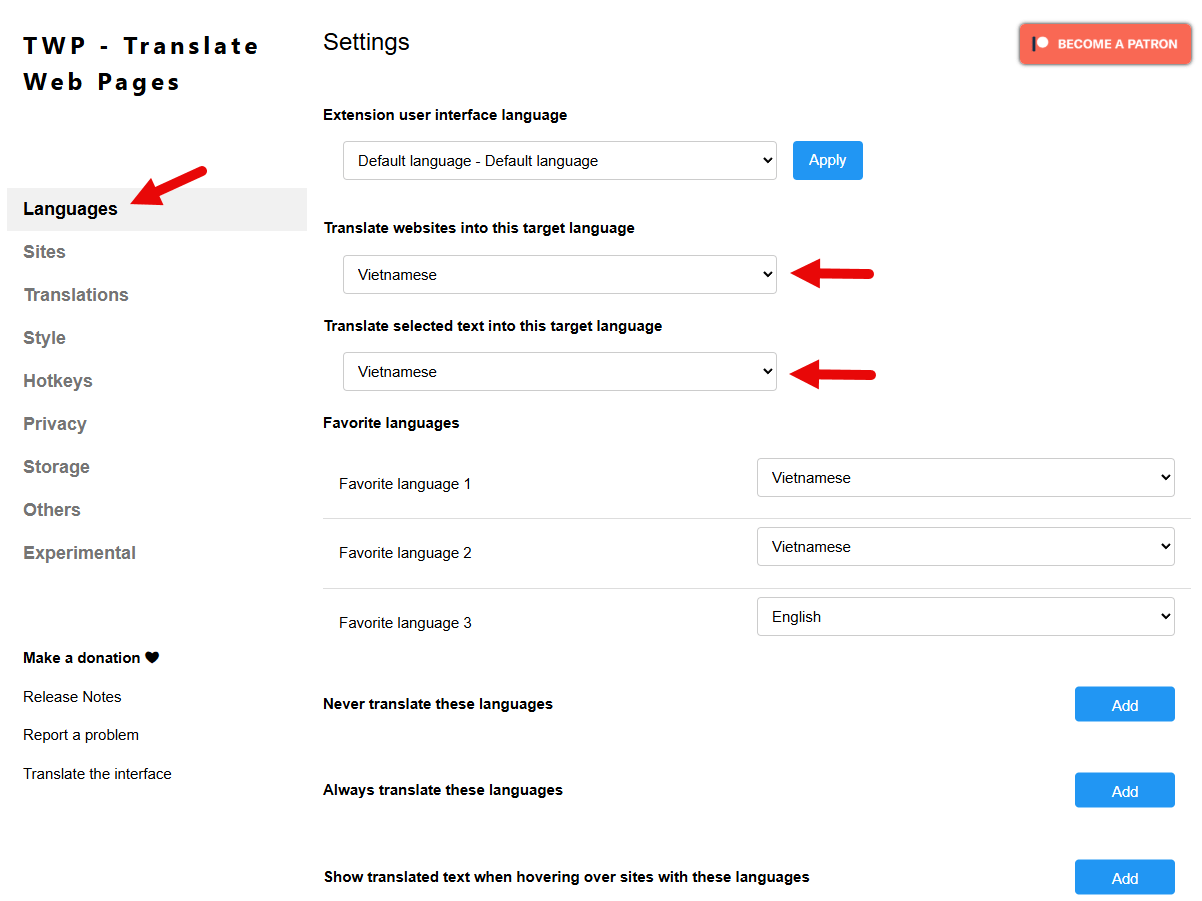Click the Translate selected text target language label
The height and width of the screenshot is (901, 1202).
pyautogui.click(x=493, y=326)
